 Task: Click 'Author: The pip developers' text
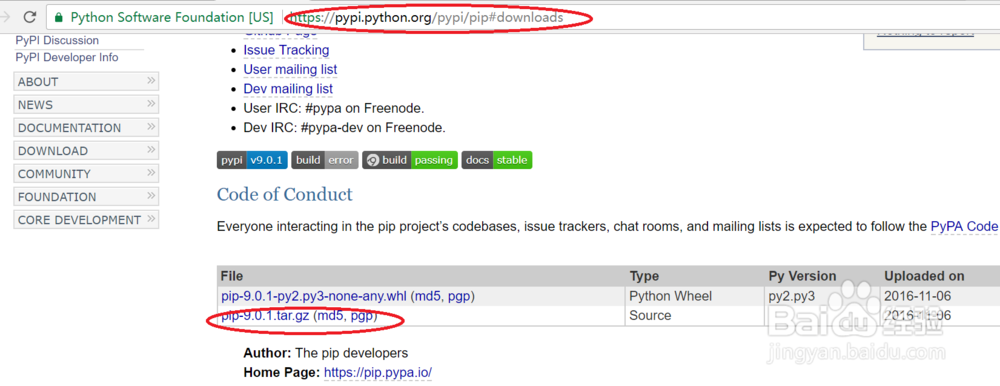tap(325, 353)
